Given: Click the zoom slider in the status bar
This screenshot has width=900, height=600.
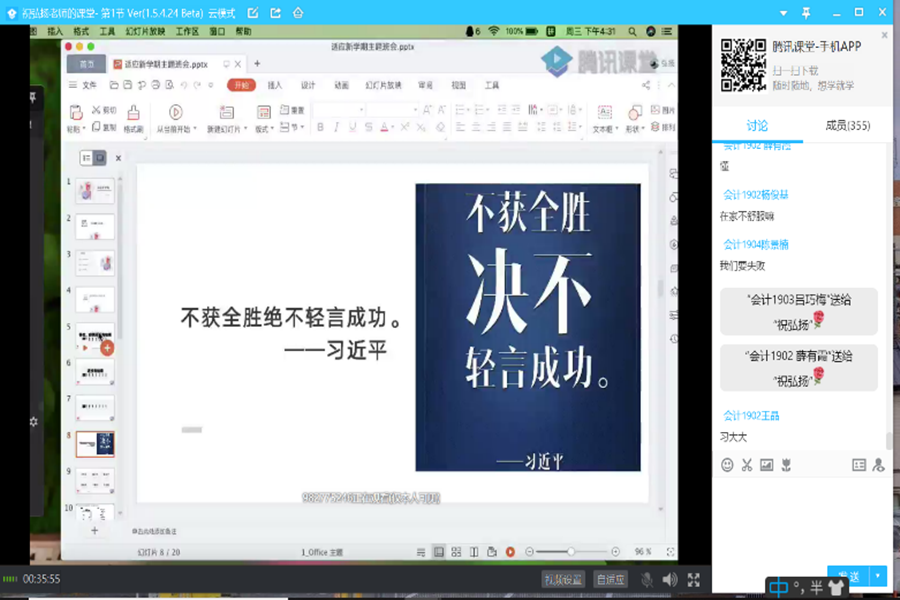Looking at the screenshot, I should tap(571, 552).
